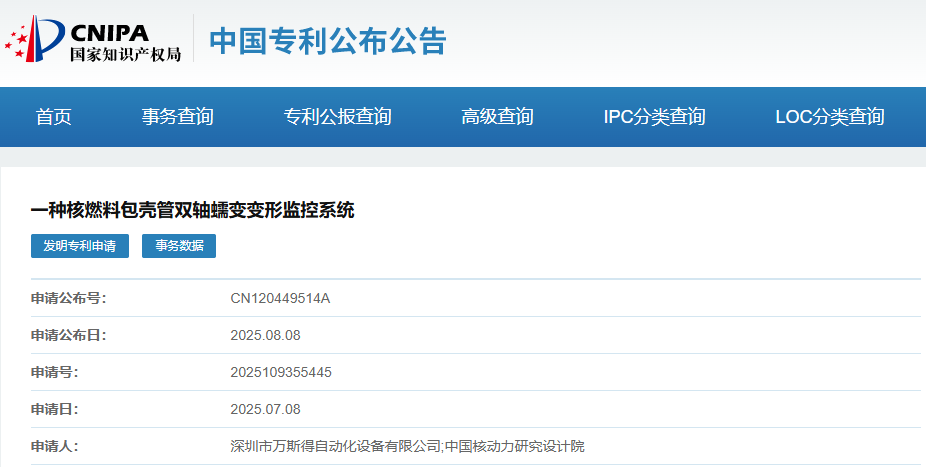The image size is (926, 467).
Task: Click the 中国专利公布公告 site title
Action: tap(327, 41)
